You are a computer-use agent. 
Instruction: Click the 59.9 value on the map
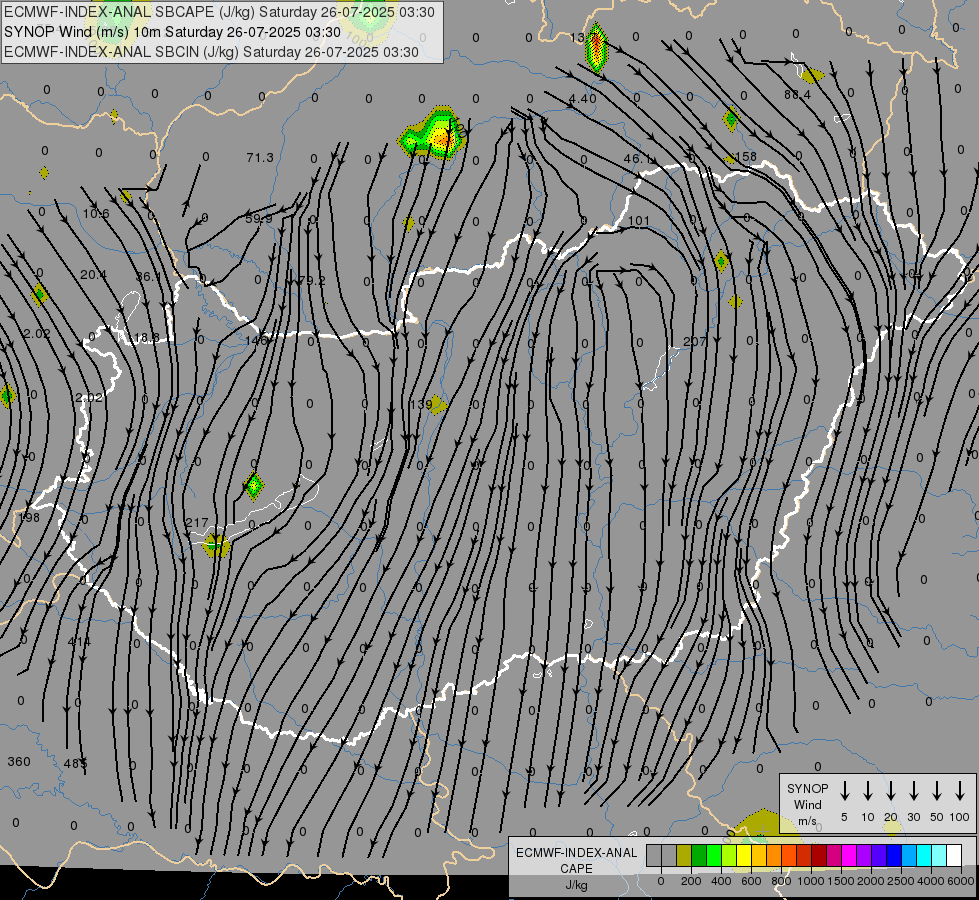(x=258, y=219)
